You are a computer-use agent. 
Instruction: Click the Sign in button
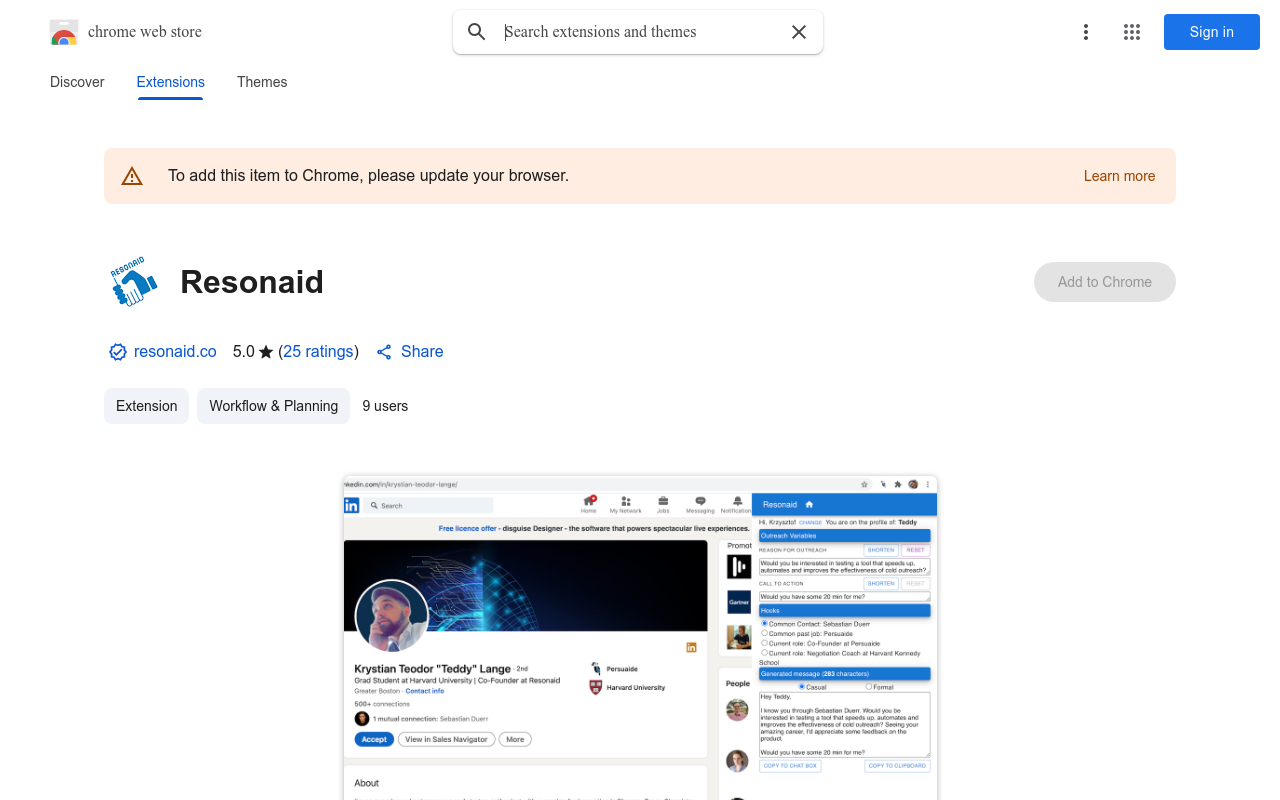pyautogui.click(x=1212, y=32)
